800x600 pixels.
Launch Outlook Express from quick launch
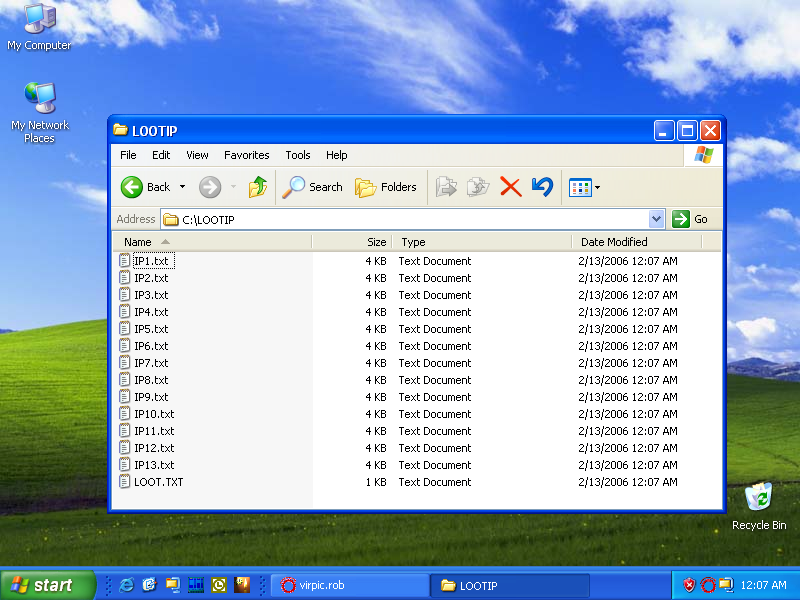click(149, 585)
